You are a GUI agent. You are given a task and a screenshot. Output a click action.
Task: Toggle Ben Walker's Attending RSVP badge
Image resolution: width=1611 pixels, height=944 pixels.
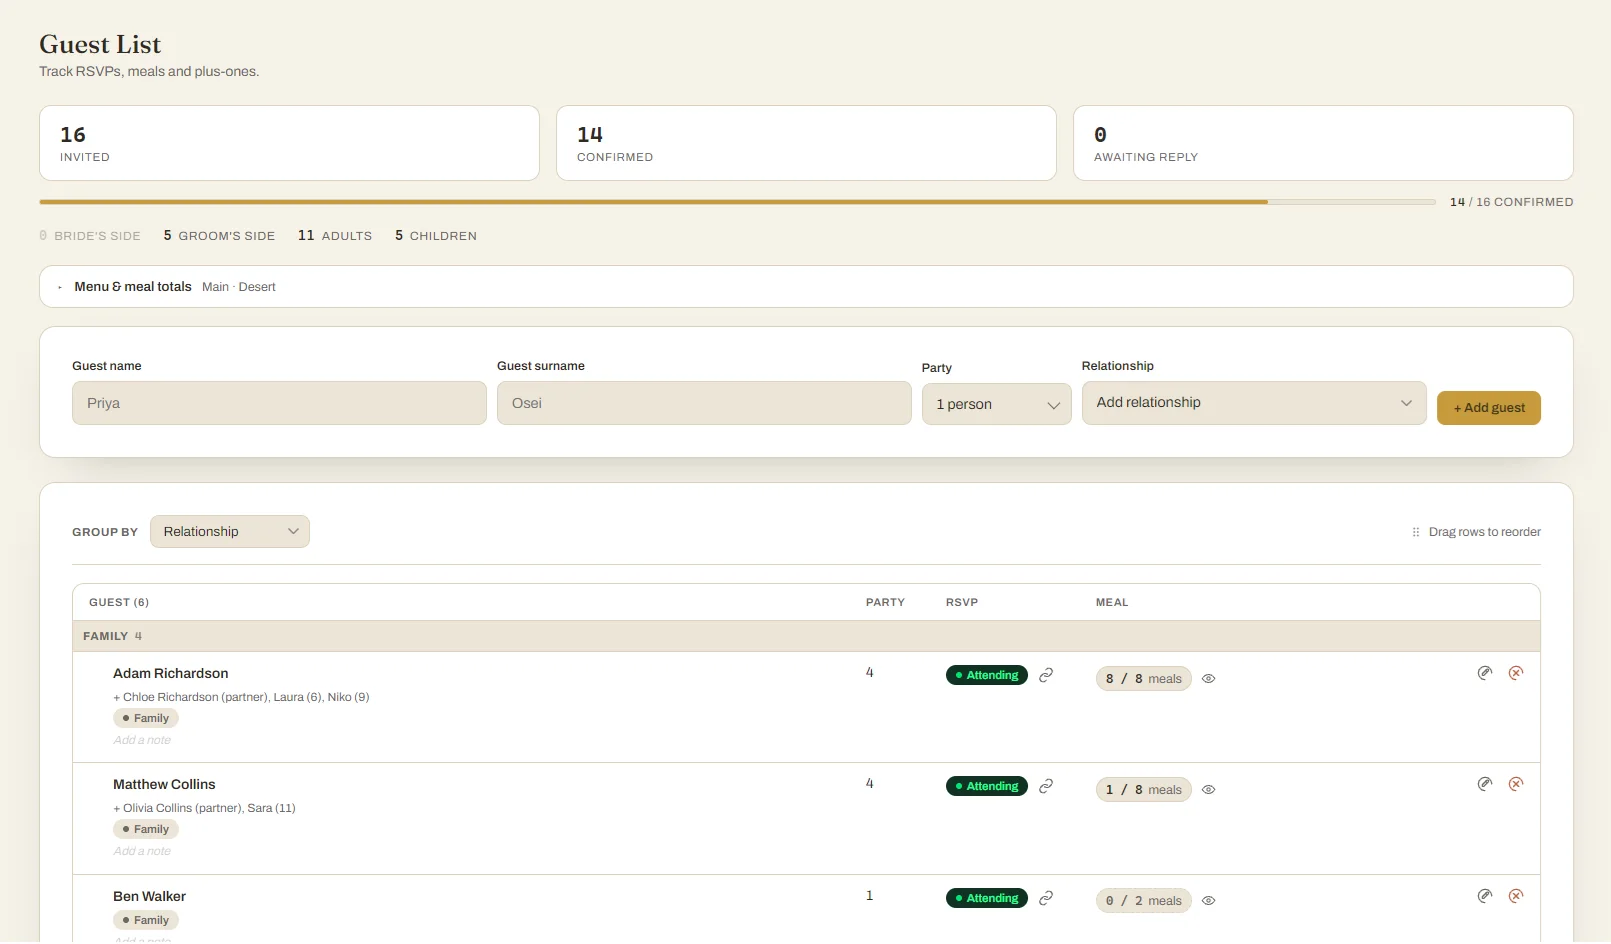987,898
